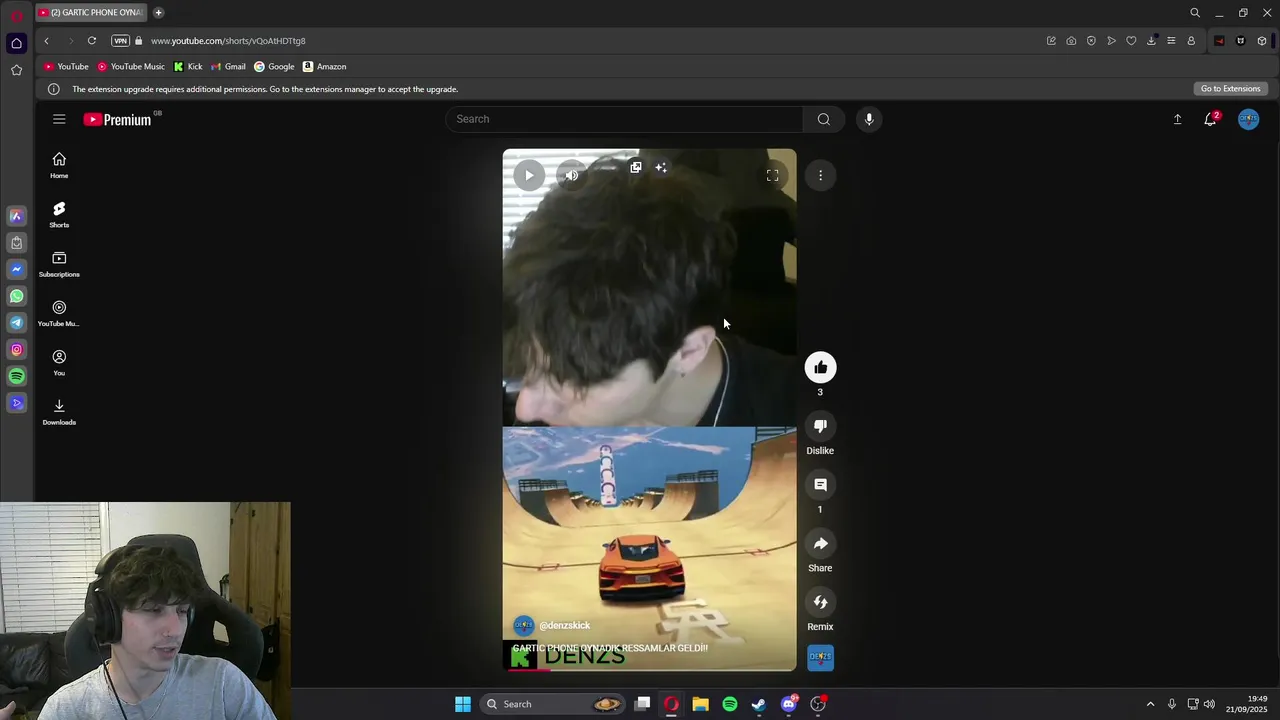Open Steam from the taskbar
This screenshot has width=1280, height=720.
759,704
